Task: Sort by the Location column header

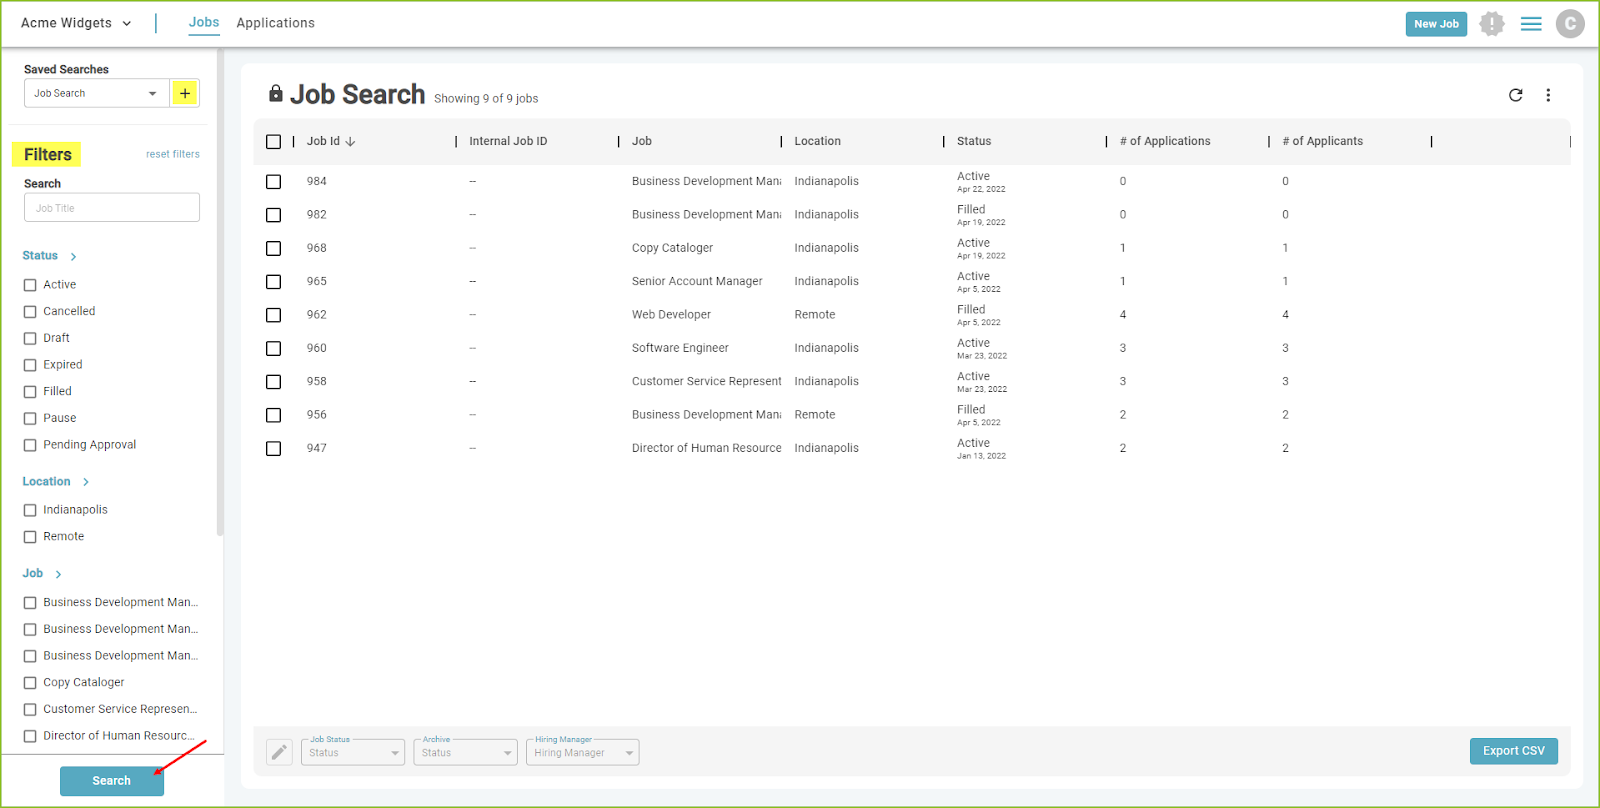Action: 818,142
